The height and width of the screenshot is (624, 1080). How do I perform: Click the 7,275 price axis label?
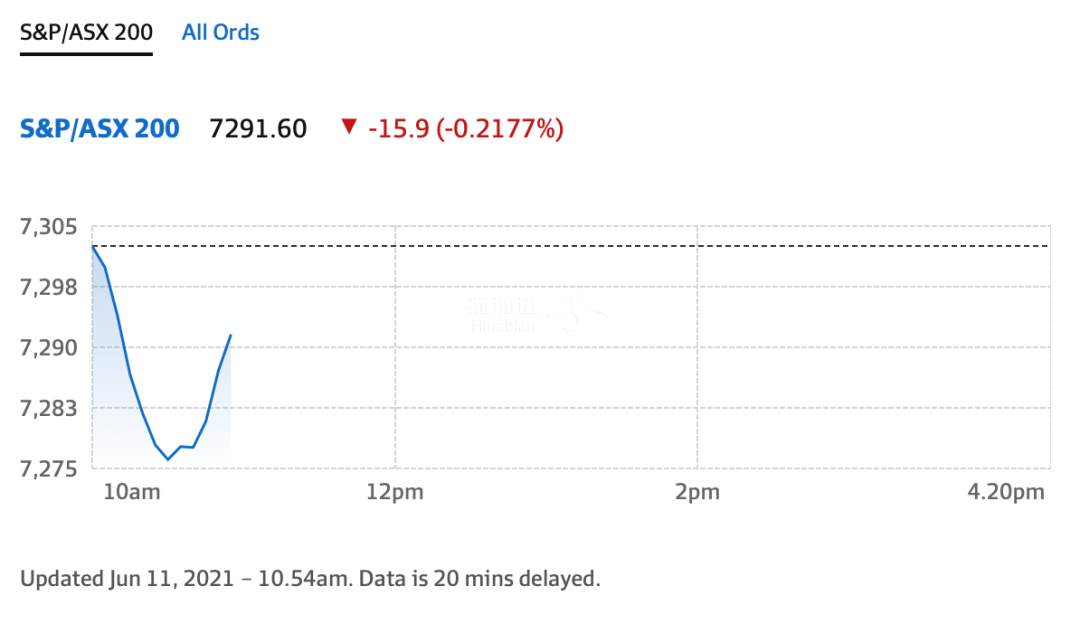pyautogui.click(x=48, y=468)
